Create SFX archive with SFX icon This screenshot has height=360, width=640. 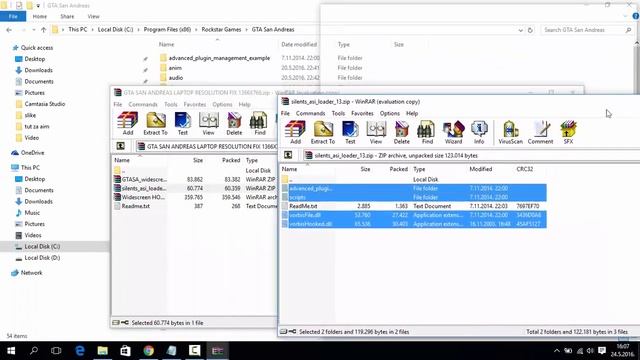(568, 133)
